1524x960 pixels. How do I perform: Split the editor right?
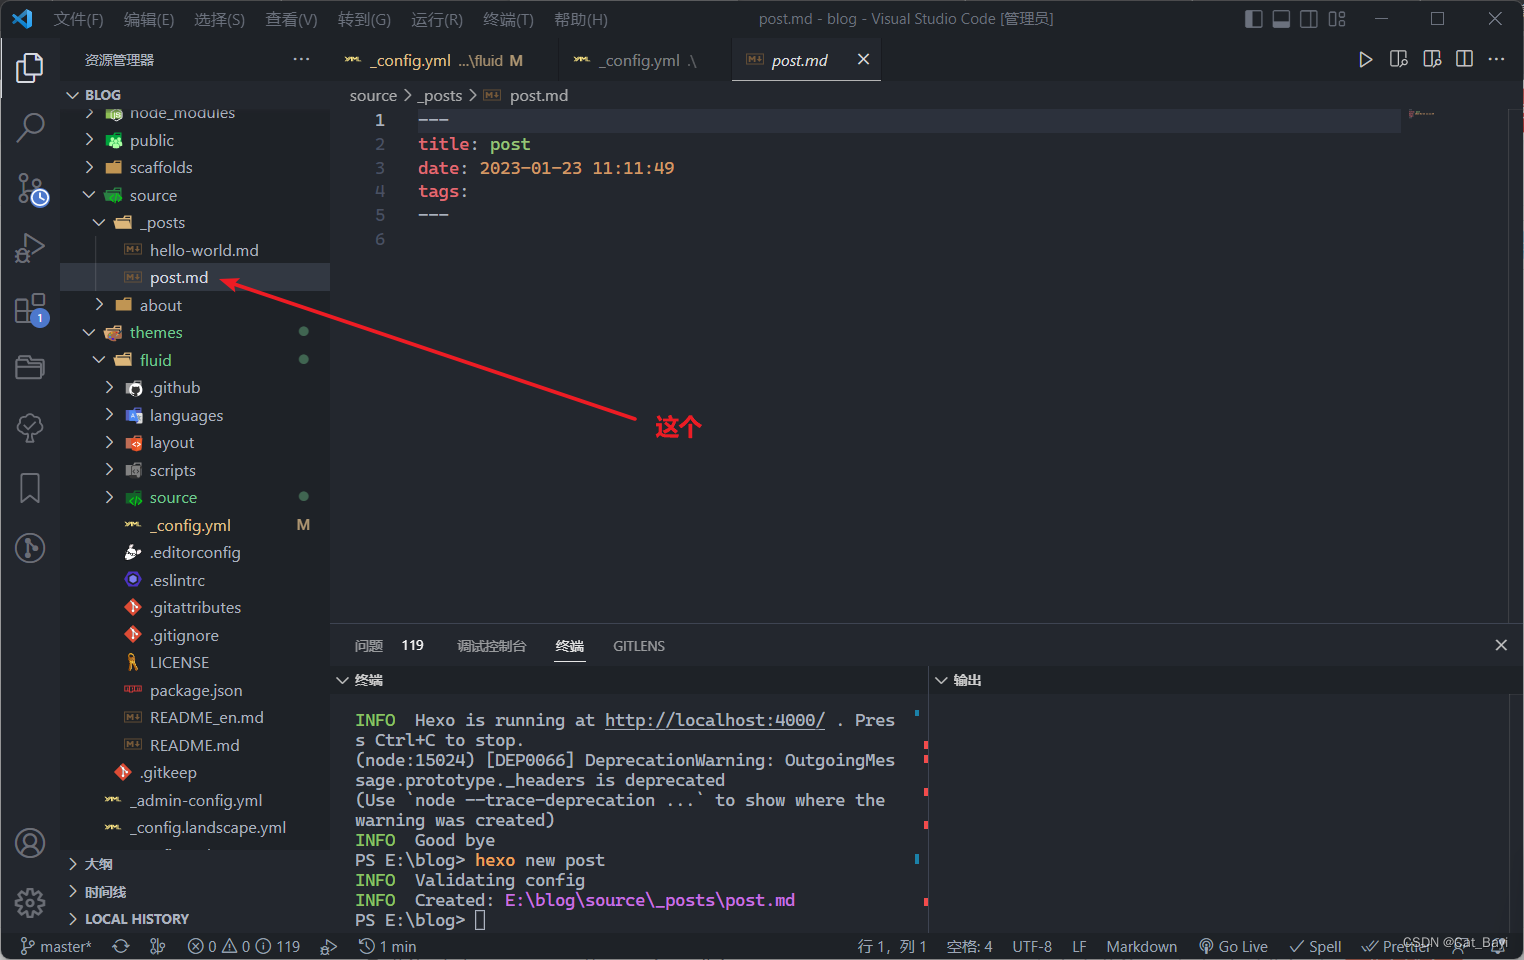coord(1464,60)
